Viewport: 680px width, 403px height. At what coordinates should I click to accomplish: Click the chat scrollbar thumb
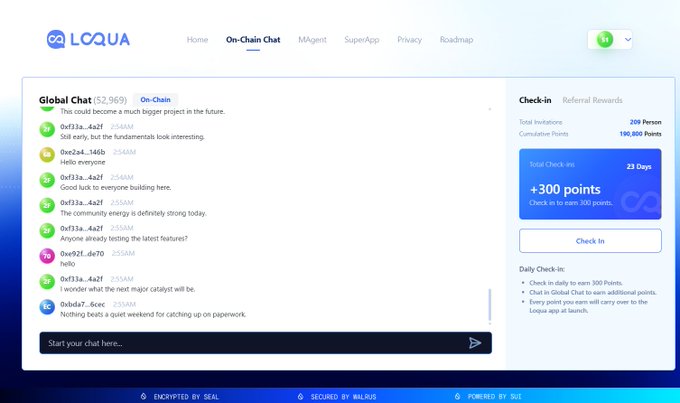click(490, 305)
